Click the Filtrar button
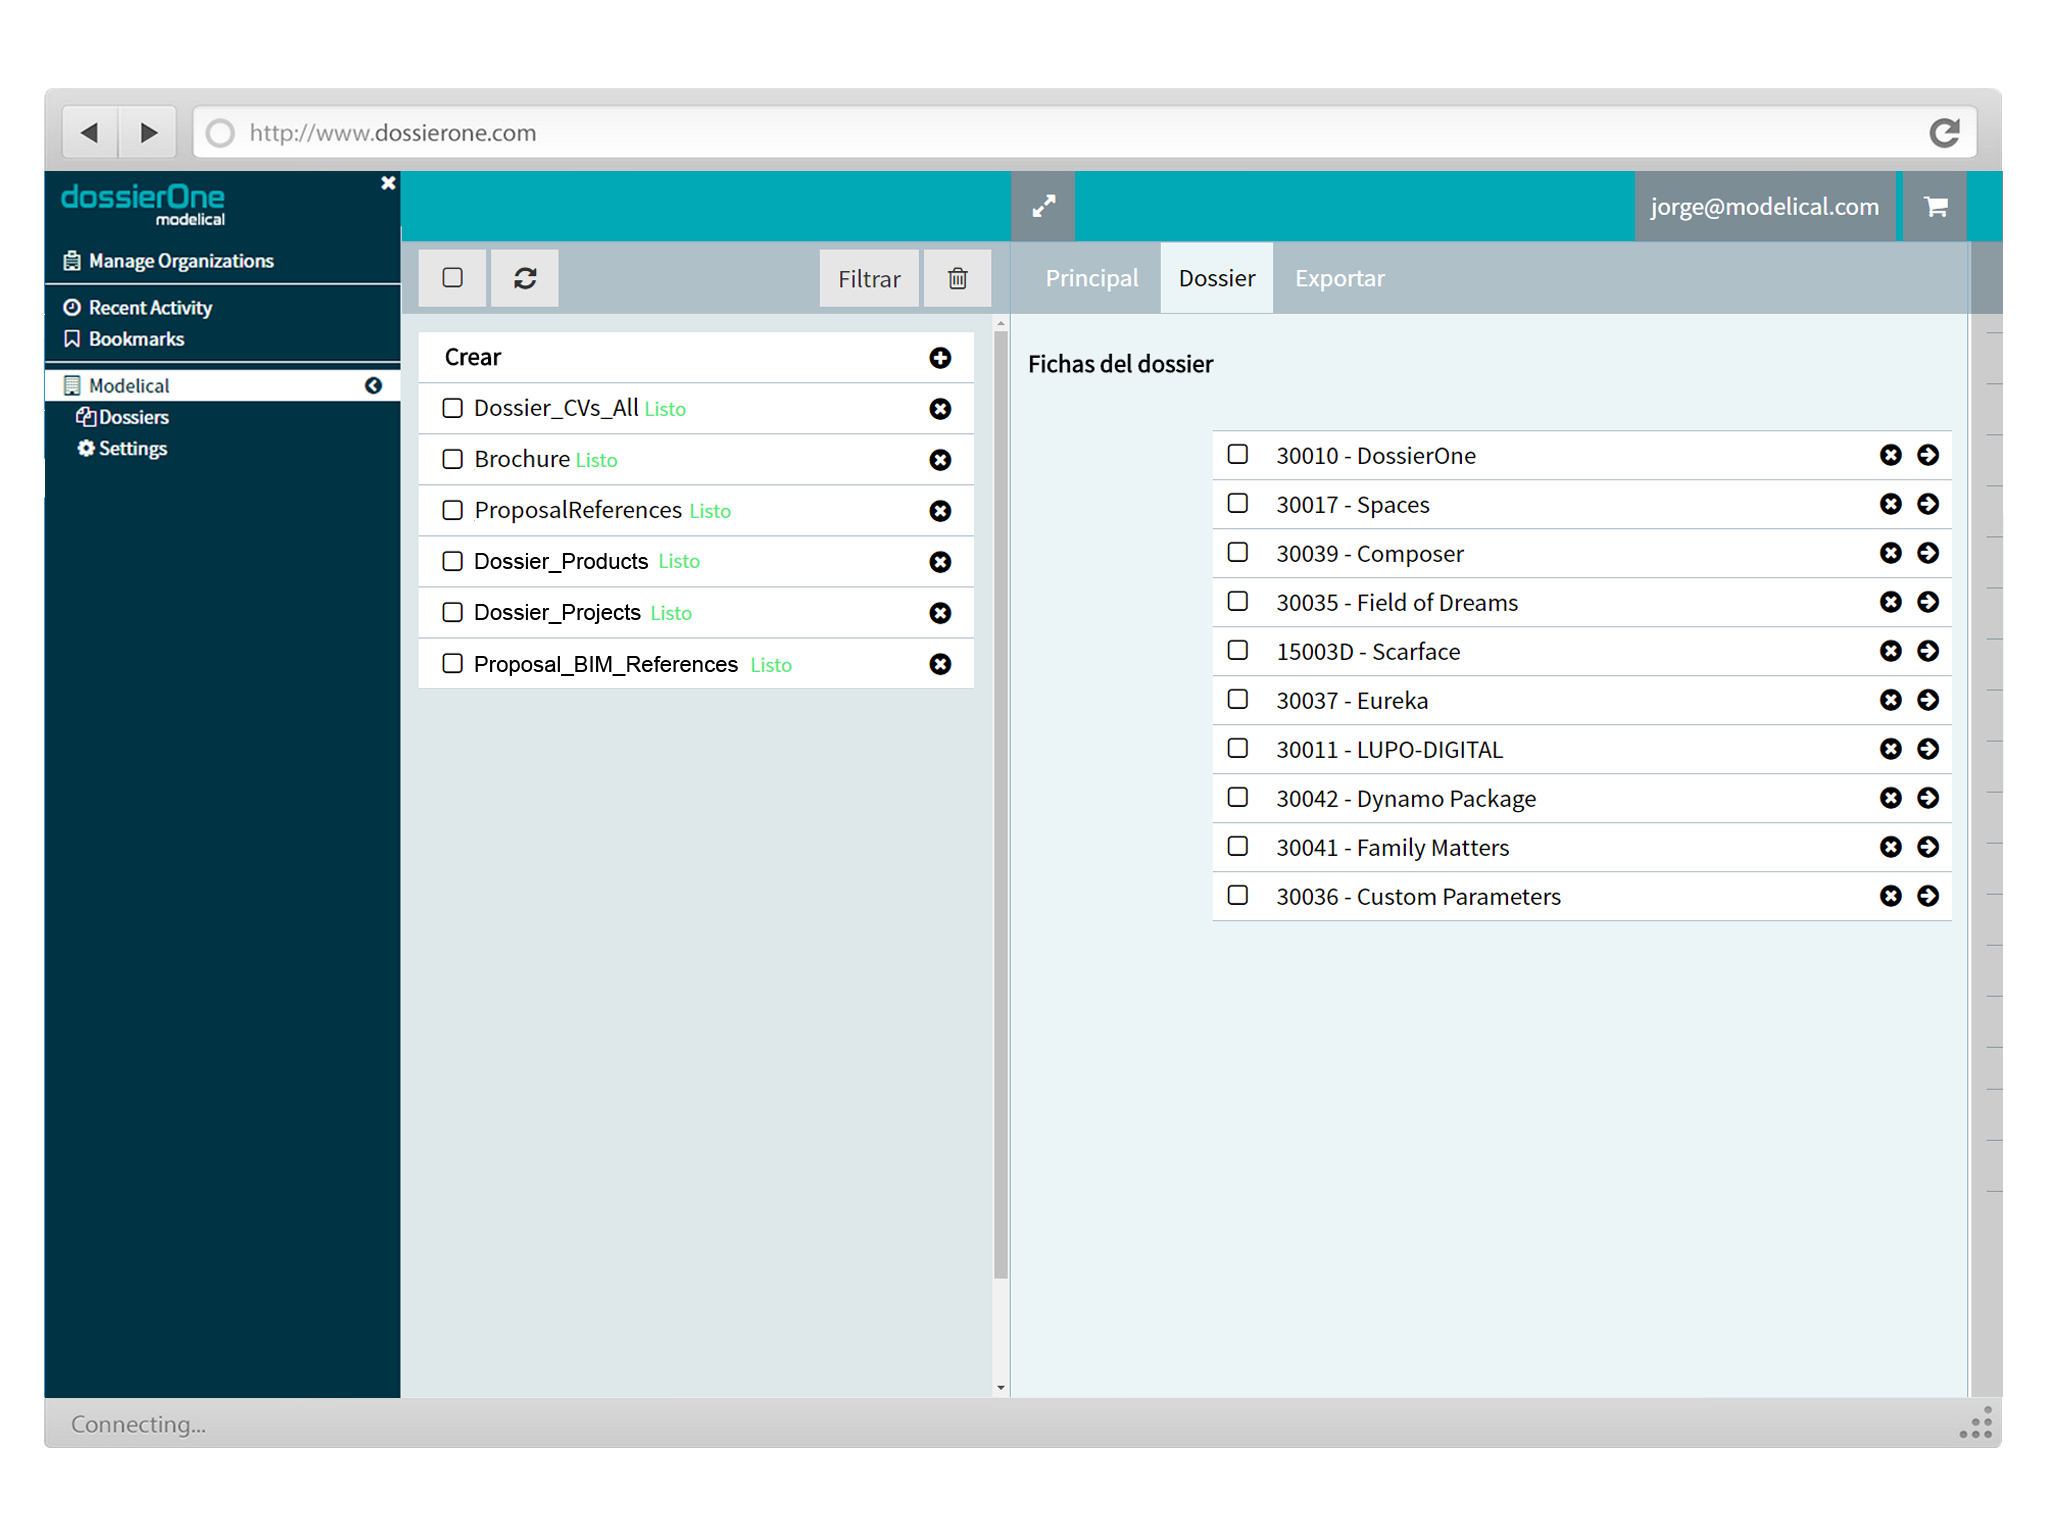The height and width of the screenshot is (1531, 2048). pos(869,279)
